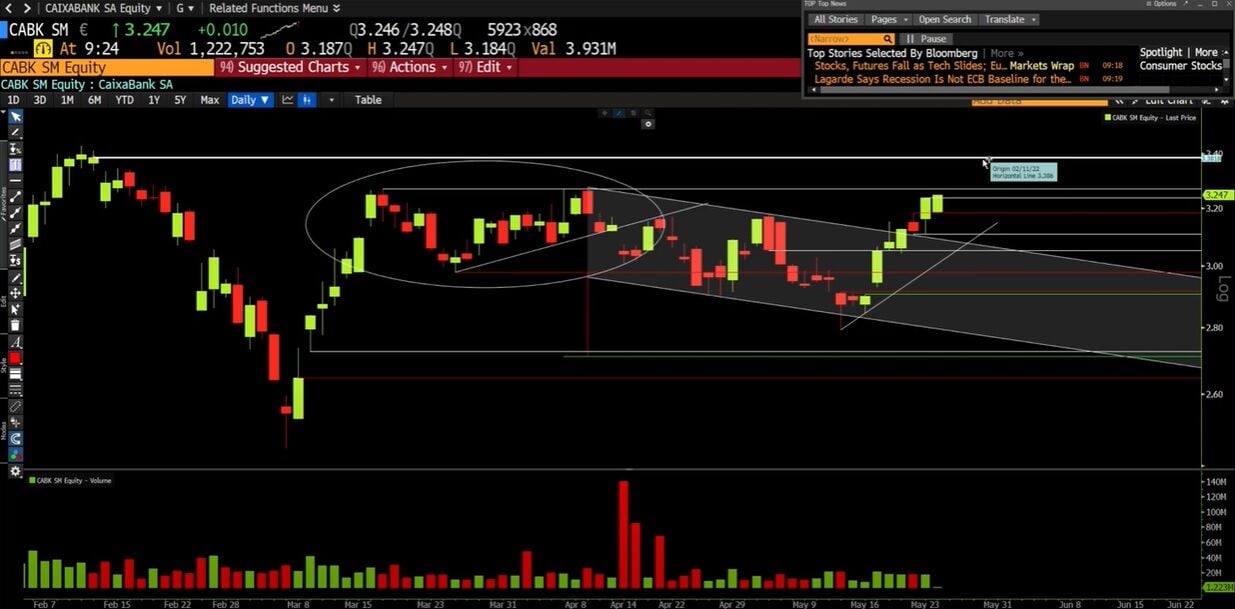
Task: Open Stocks, Futures Fall as Tech Slides headline
Action: tap(911, 66)
